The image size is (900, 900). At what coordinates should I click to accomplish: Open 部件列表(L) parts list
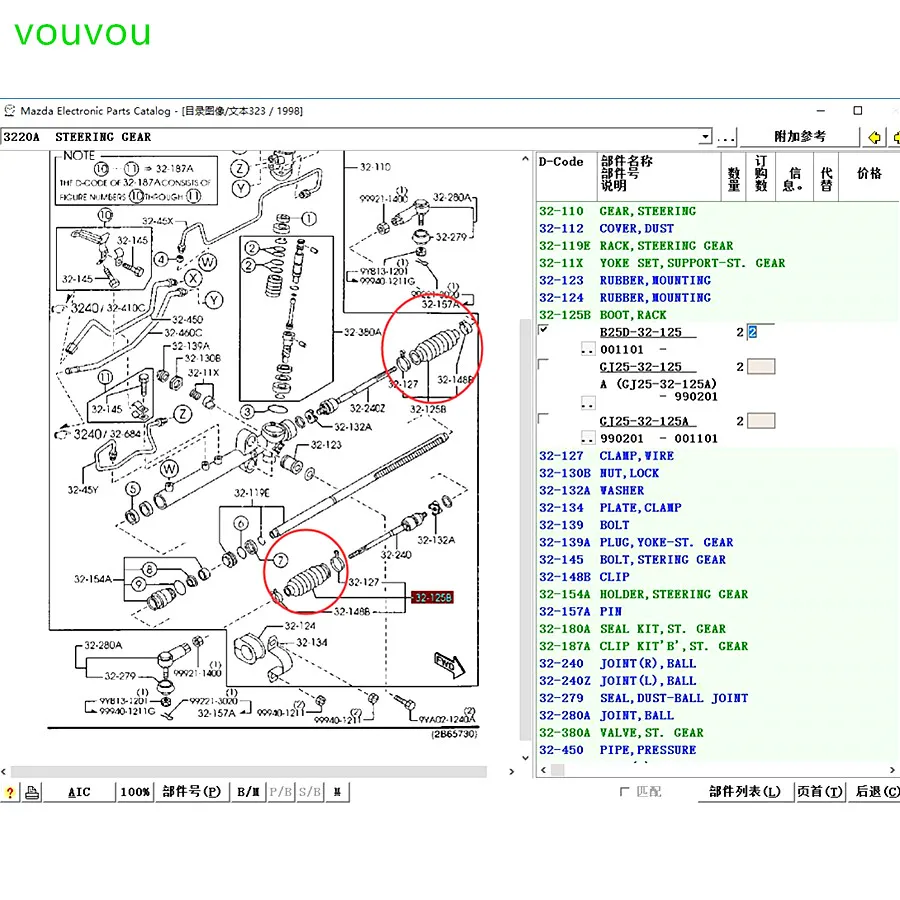click(x=744, y=792)
